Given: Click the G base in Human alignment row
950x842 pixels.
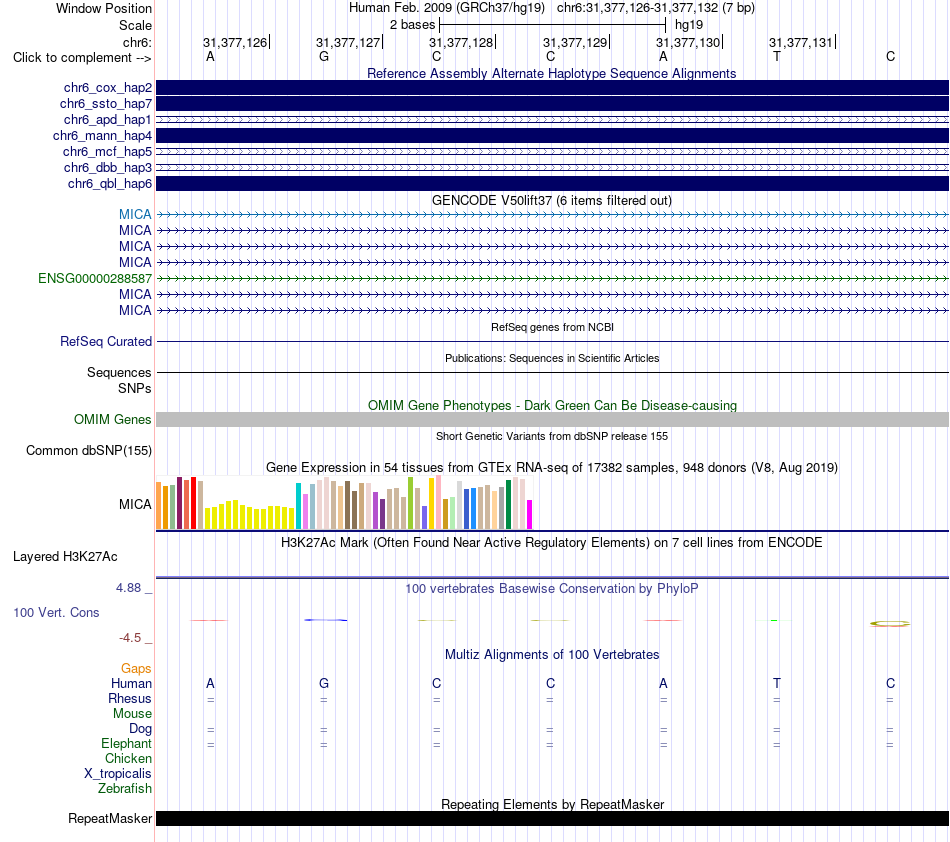Looking at the screenshot, I should (x=324, y=683).
